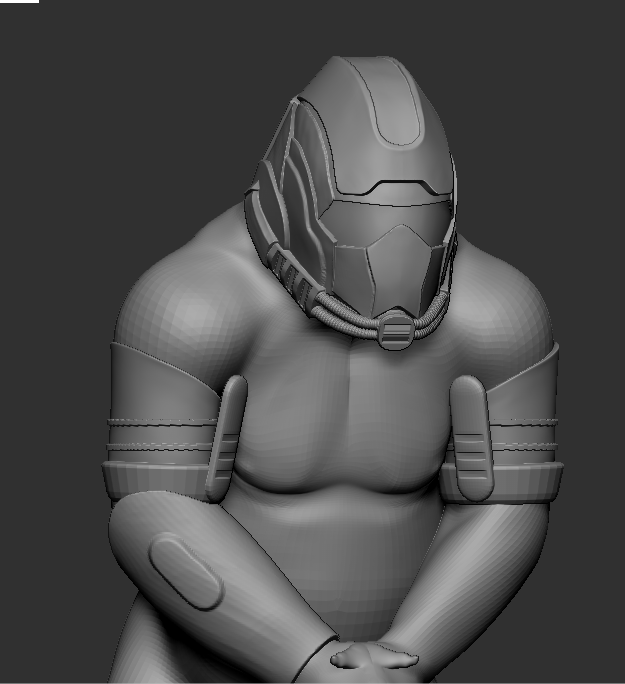The image size is (625, 684).
Task: Click the capsule strap beside right armband
Action: point(472,438)
